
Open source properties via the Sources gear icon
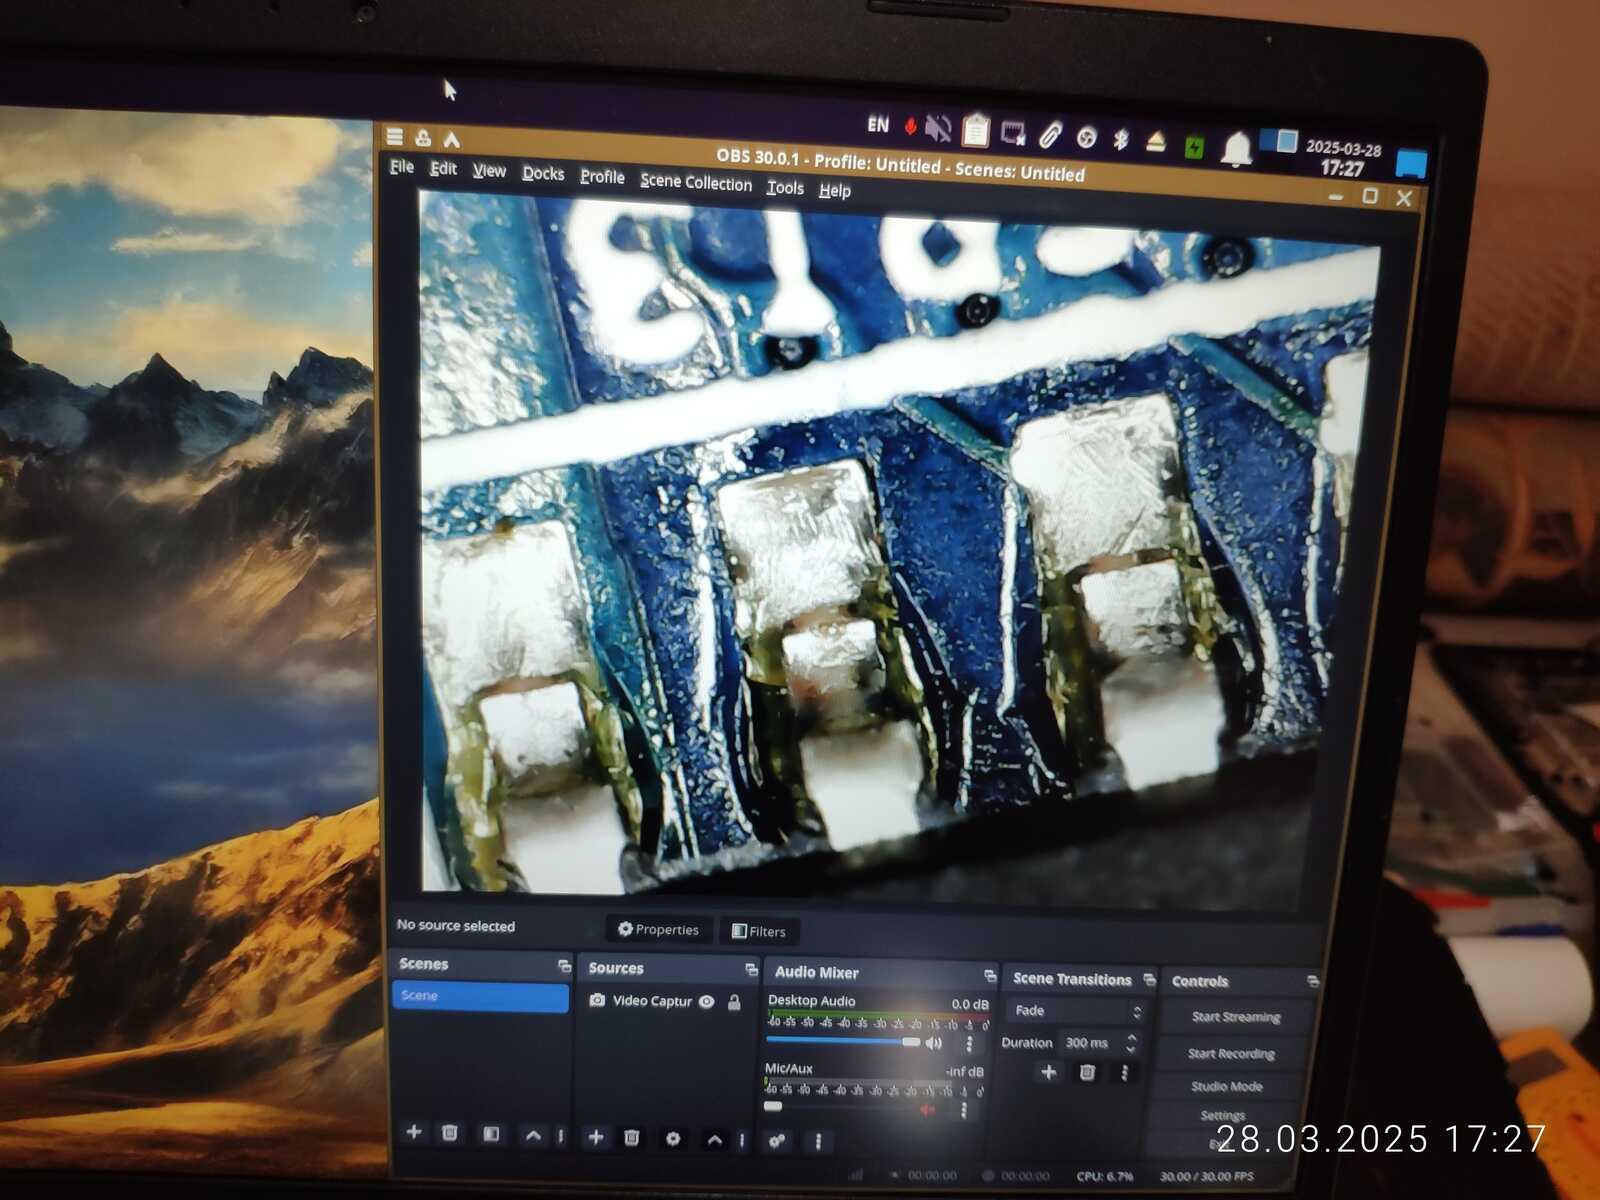click(673, 1138)
